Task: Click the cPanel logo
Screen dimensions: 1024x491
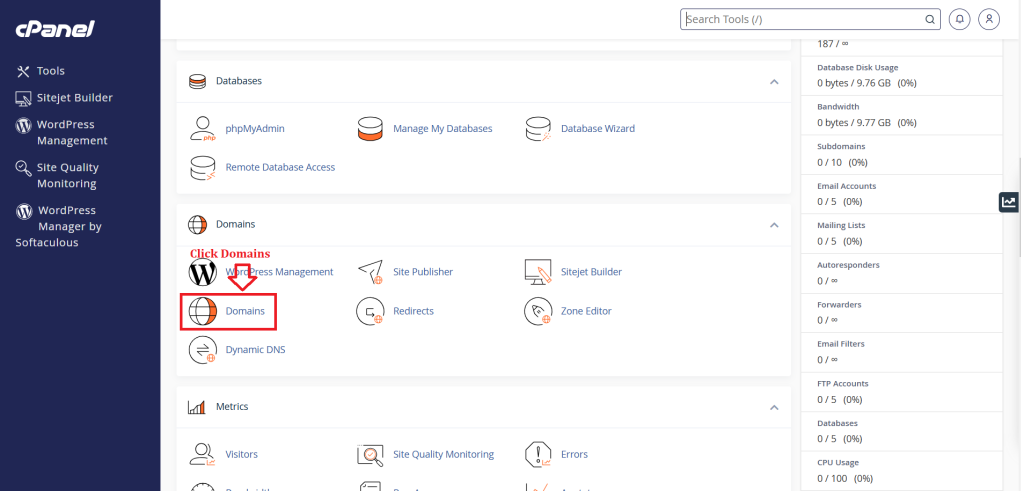Action: coord(56,29)
